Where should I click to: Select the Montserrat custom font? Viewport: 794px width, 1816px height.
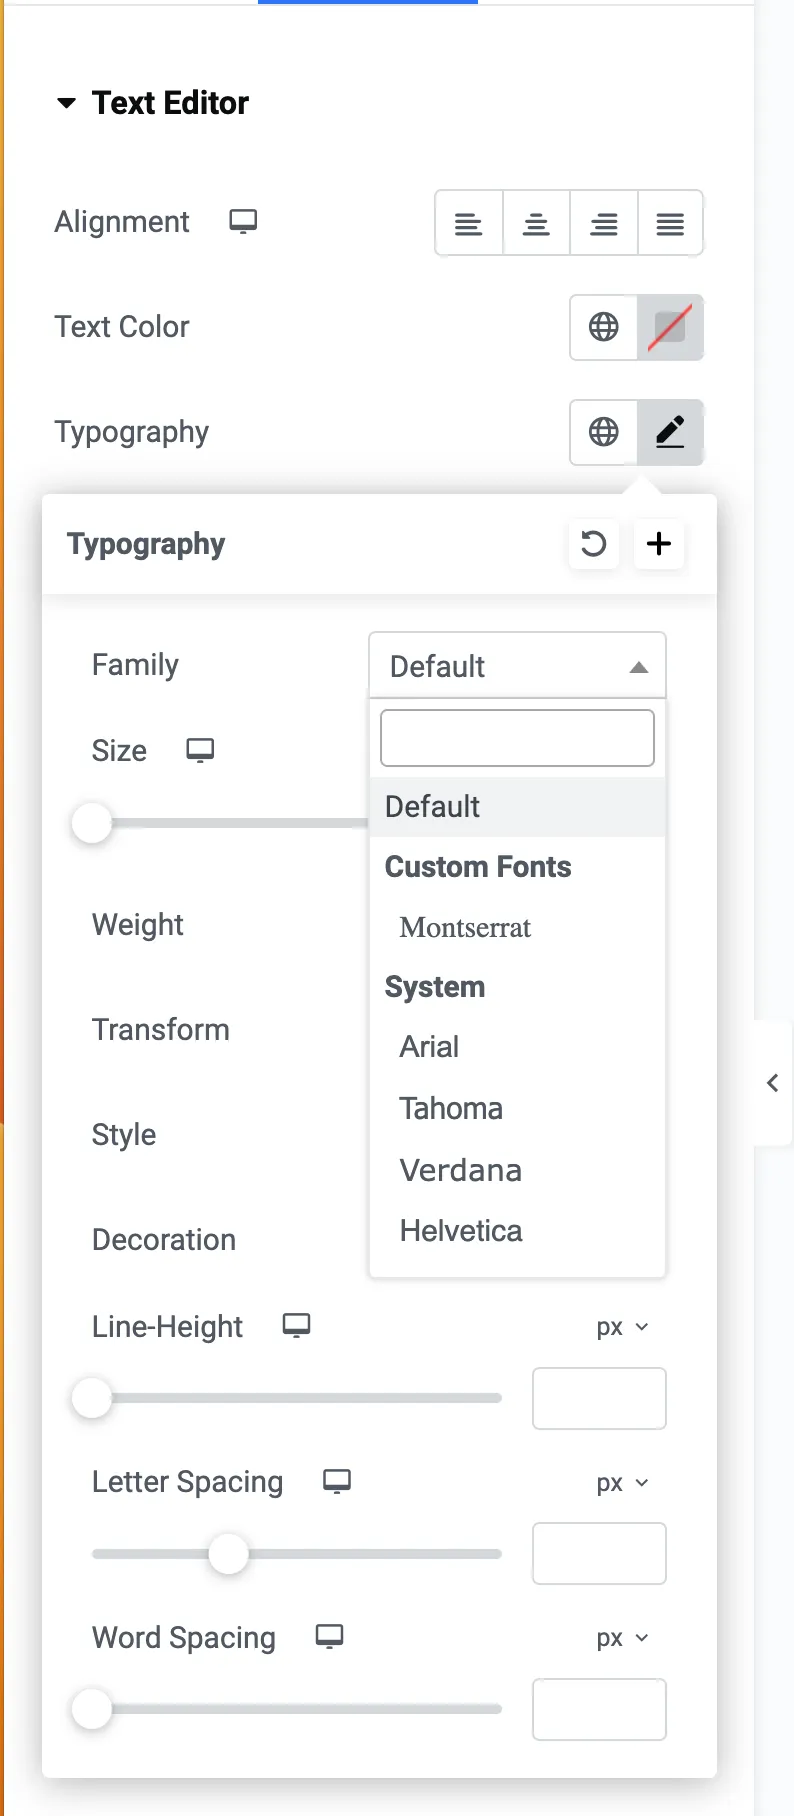click(x=464, y=928)
